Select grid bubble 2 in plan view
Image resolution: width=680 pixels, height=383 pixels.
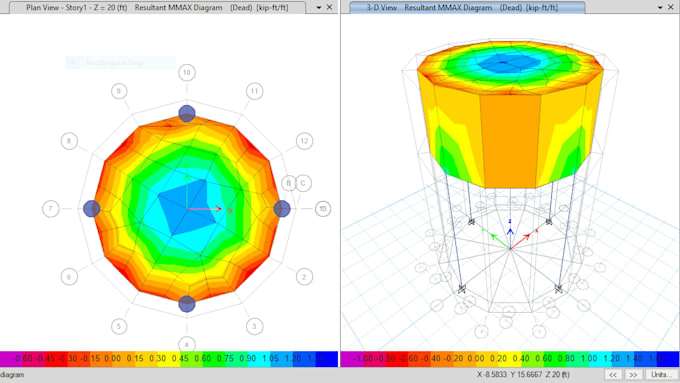pyautogui.click(x=304, y=277)
